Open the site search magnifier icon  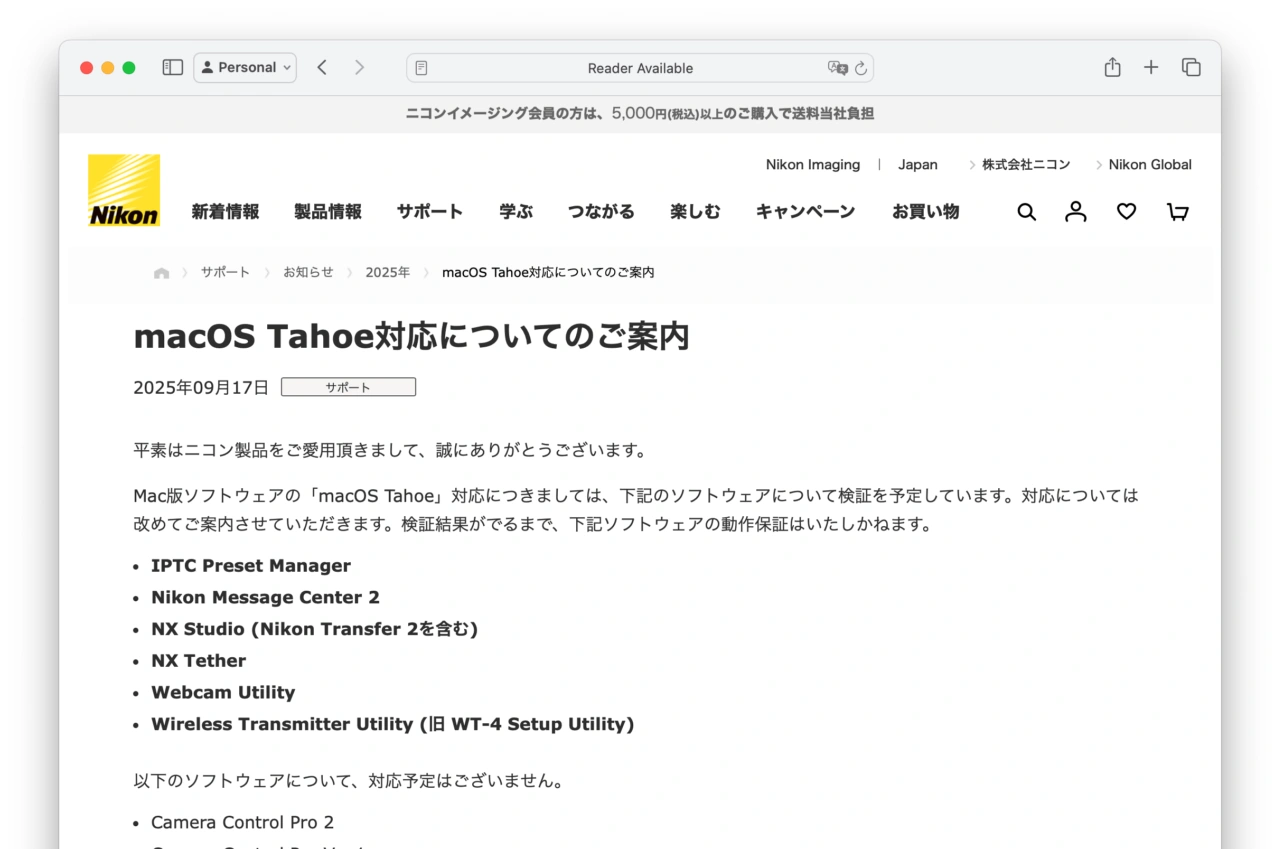point(1026,212)
